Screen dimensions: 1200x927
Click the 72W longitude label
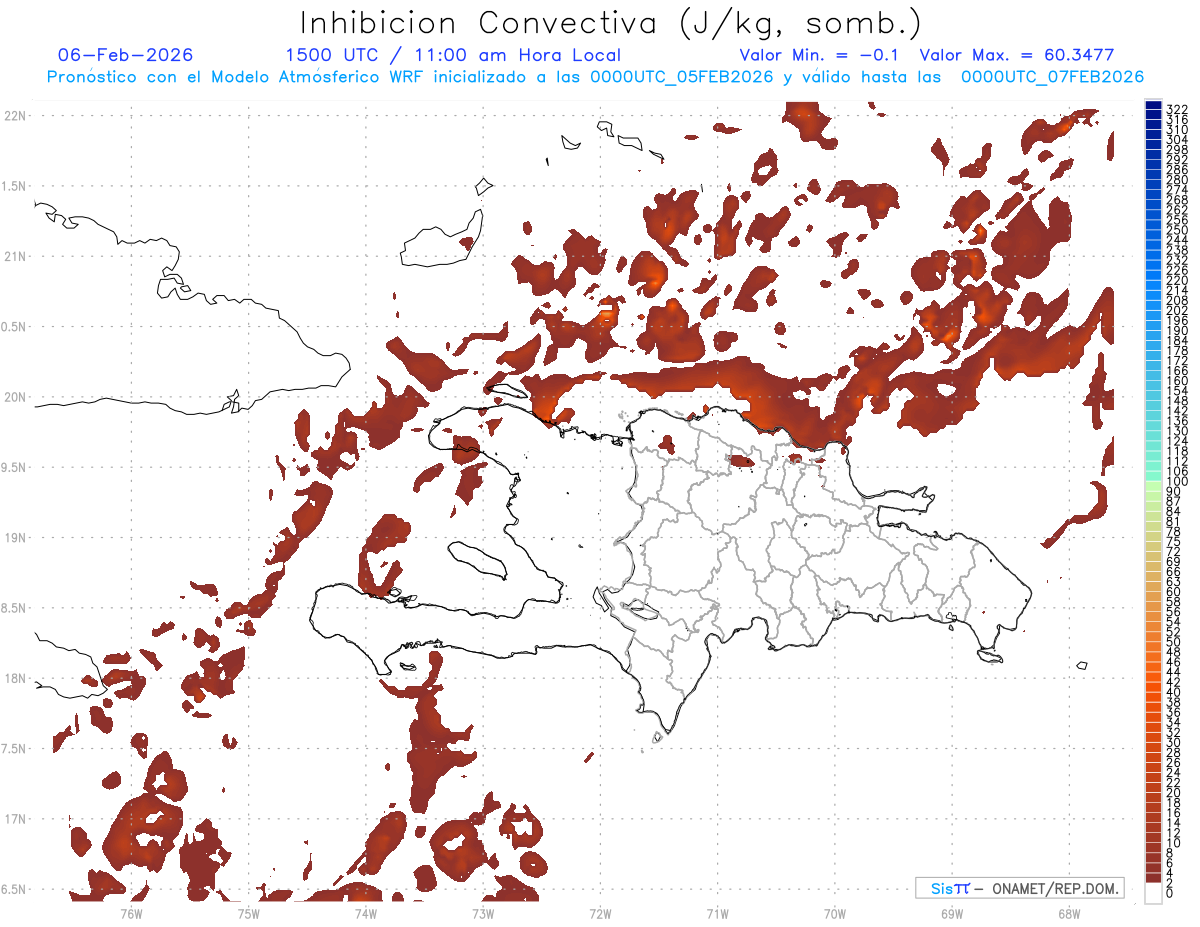600,913
